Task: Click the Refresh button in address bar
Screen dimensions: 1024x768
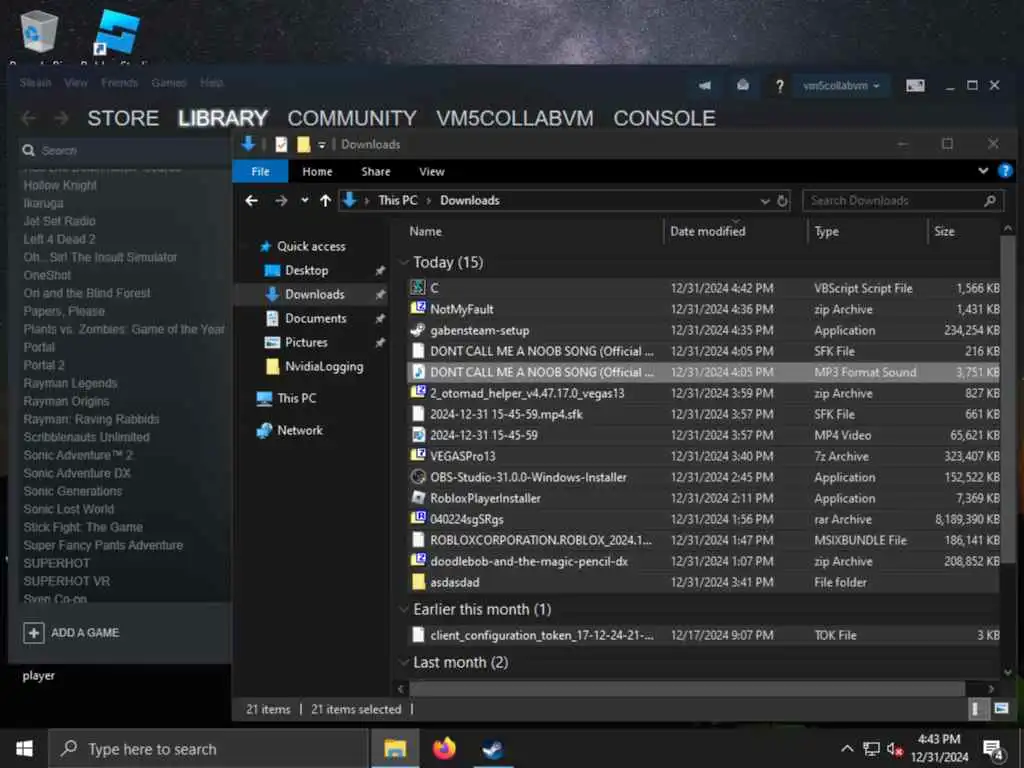Action: [x=782, y=201]
